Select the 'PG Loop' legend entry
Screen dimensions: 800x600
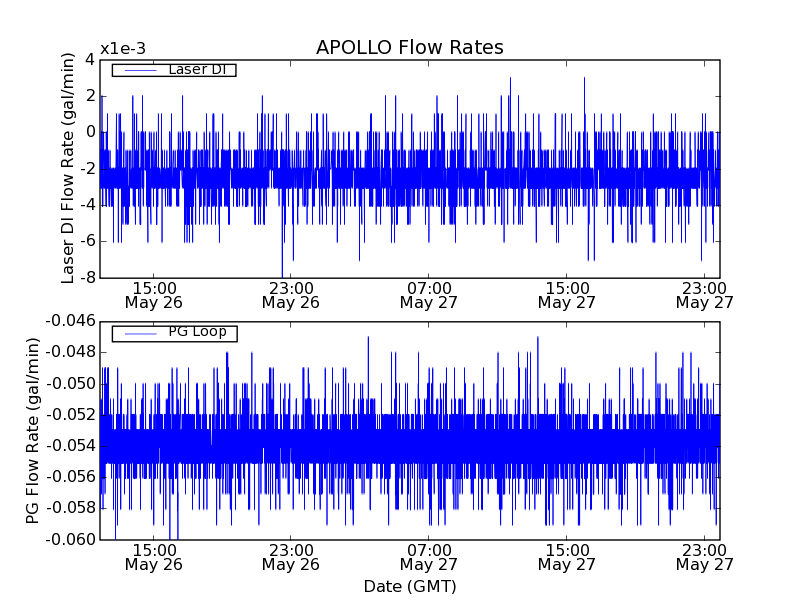point(197,332)
